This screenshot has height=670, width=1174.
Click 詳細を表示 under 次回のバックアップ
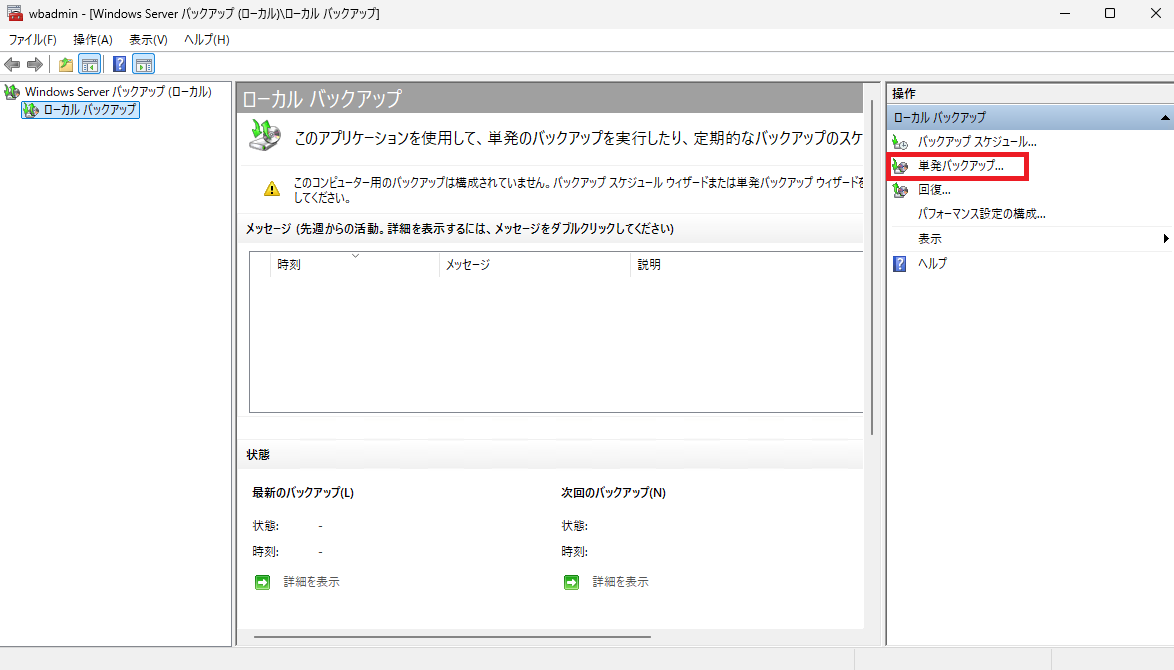[x=621, y=582]
